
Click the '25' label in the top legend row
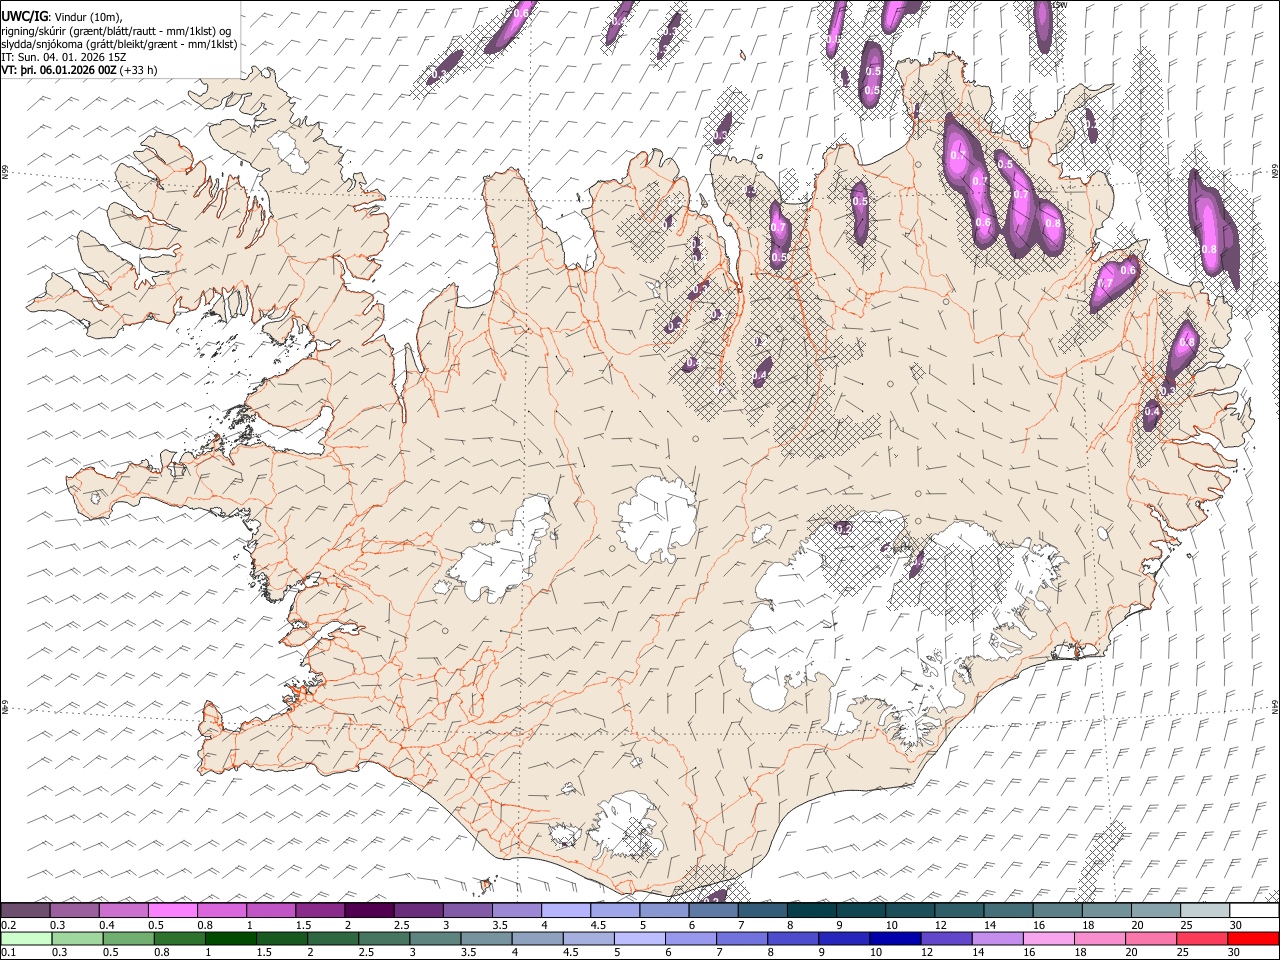1187,925
